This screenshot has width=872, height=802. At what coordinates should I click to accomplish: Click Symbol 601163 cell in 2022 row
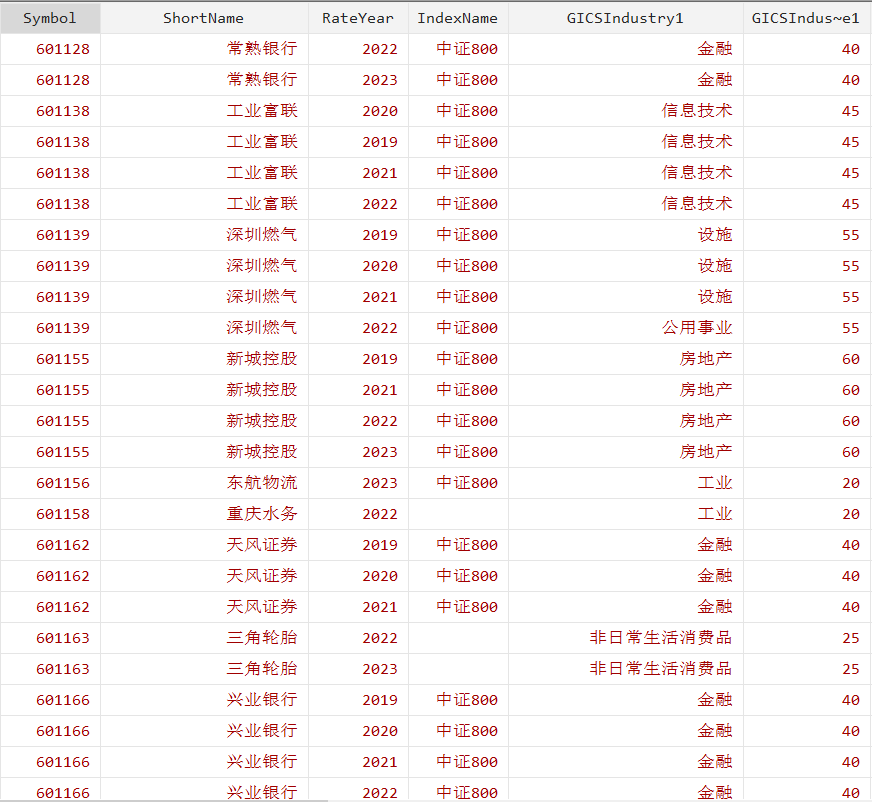pos(50,638)
